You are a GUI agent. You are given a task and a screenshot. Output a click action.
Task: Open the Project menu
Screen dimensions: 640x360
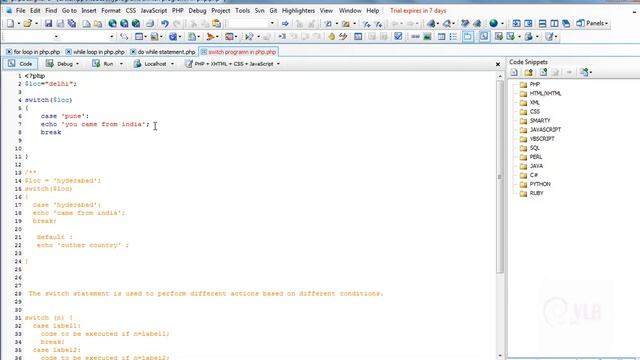coord(221,11)
